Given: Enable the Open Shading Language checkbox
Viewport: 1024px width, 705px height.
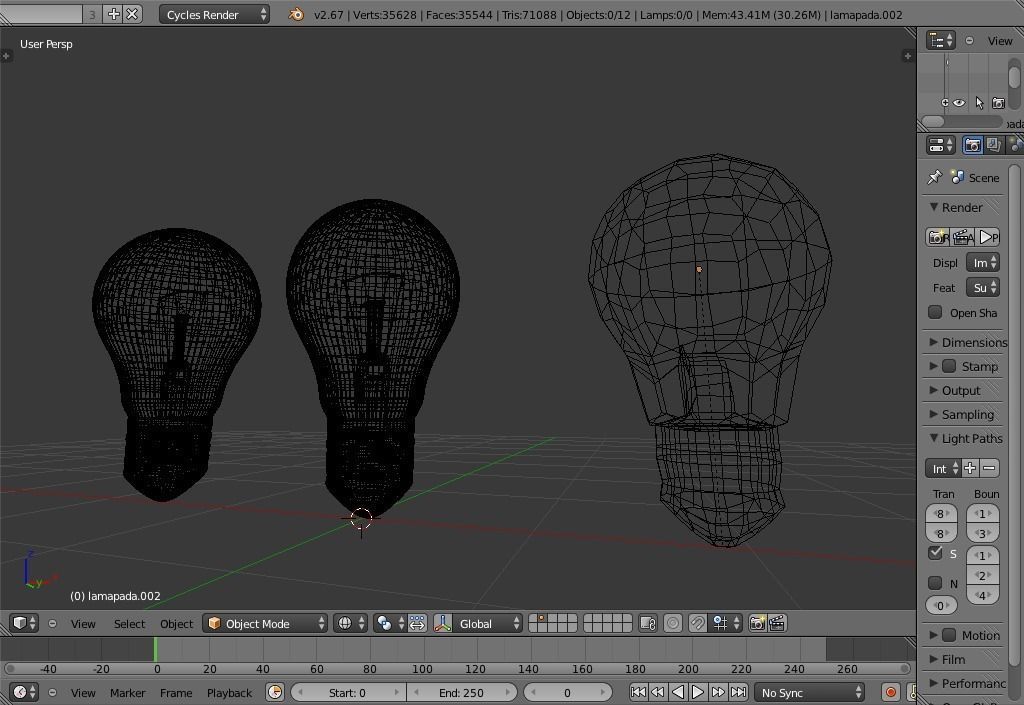Looking at the screenshot, I should click(x=935, y=312).
